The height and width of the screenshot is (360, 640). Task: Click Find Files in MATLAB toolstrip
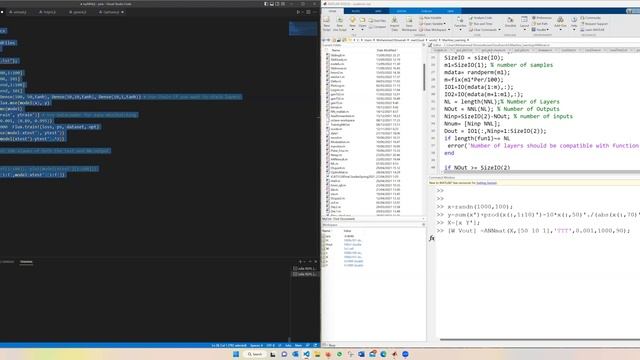tap(377, 20)
